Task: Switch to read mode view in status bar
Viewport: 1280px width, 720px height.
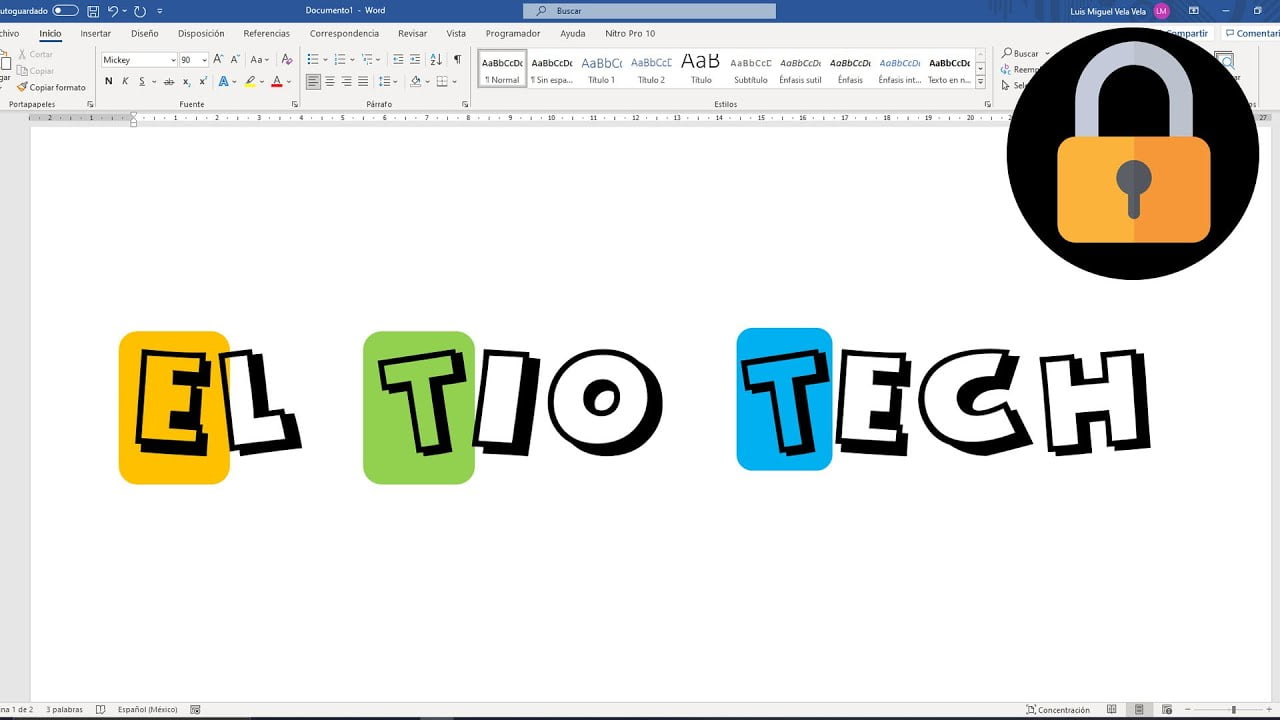Action: (x=1112, y=710)
